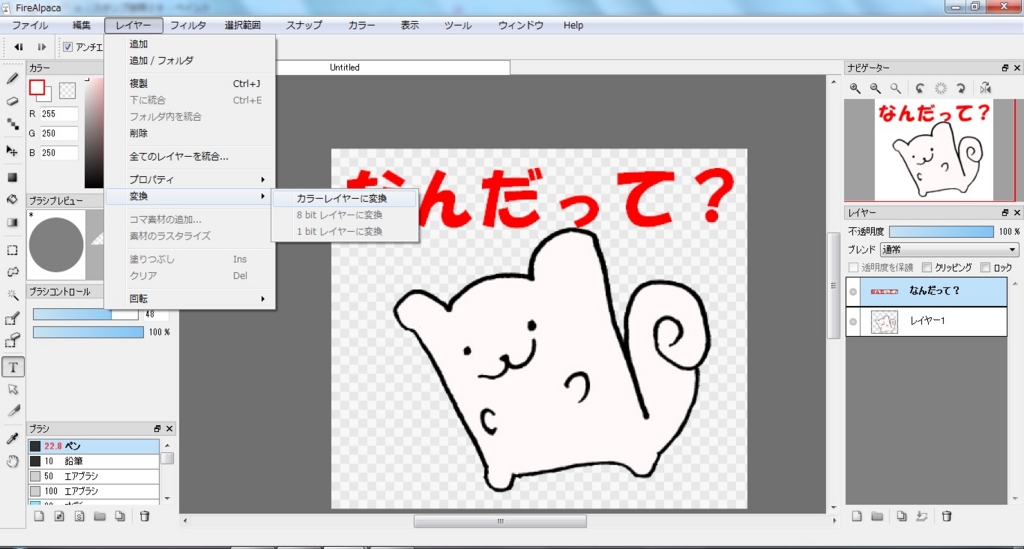1024x549 pixels.
Task: Enable the ロック checkbox
Action: (985, 268)
